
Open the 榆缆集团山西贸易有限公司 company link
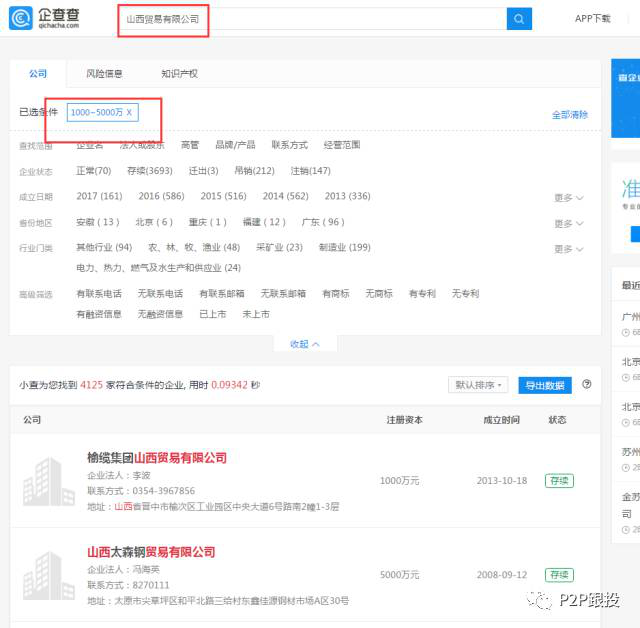157,458
